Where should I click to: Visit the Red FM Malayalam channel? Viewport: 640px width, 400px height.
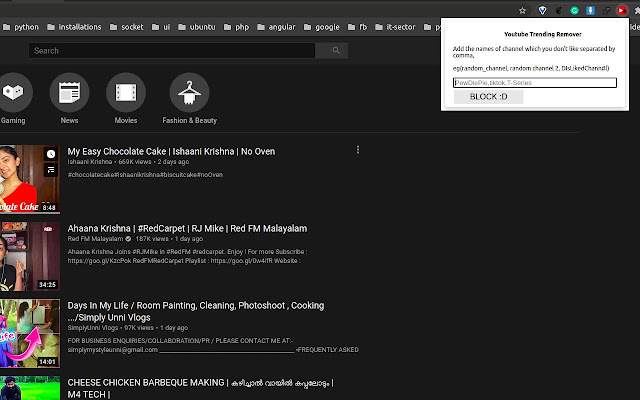[95, 239]
